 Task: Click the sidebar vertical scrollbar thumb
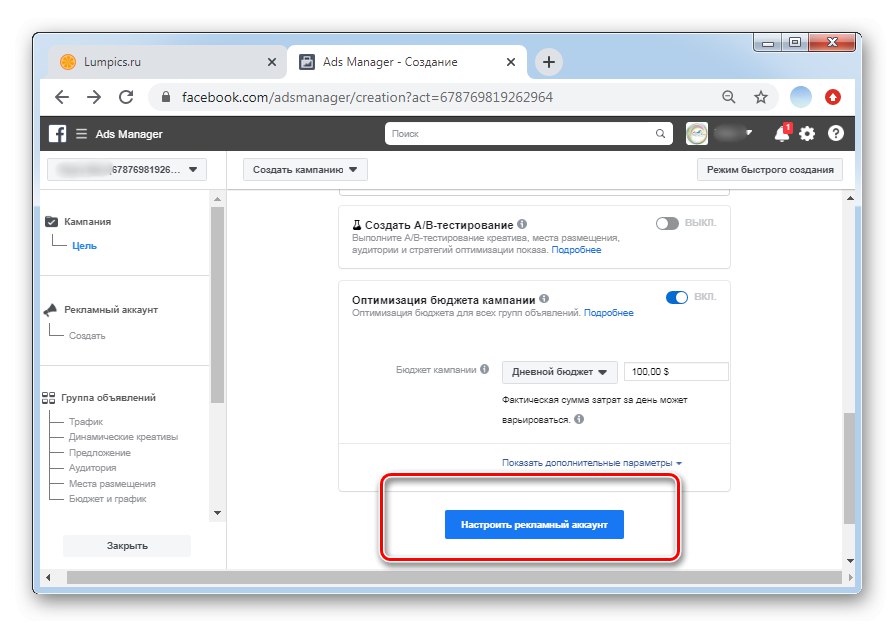(x=217, y=304)
